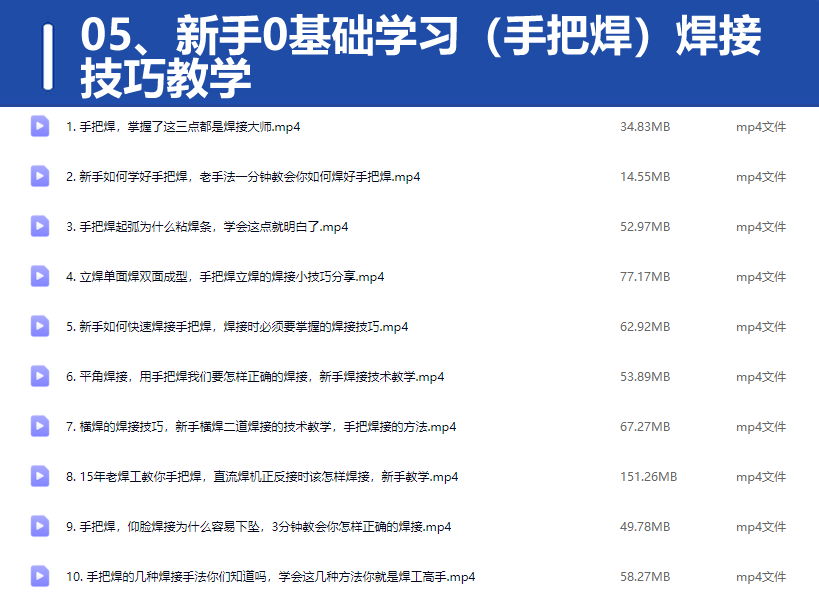
Task: Click the video icon for file 8 15年老焊工
Action: (40, 476)
